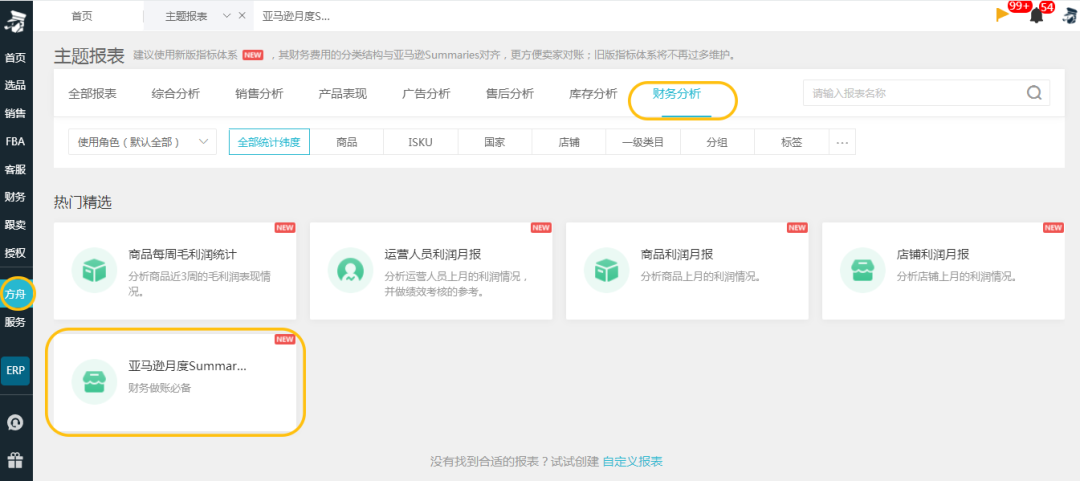Switch to 亚马逊月度S... tab
The width and height of the screenshot is (1080, 481).
[x=296, y=16]
